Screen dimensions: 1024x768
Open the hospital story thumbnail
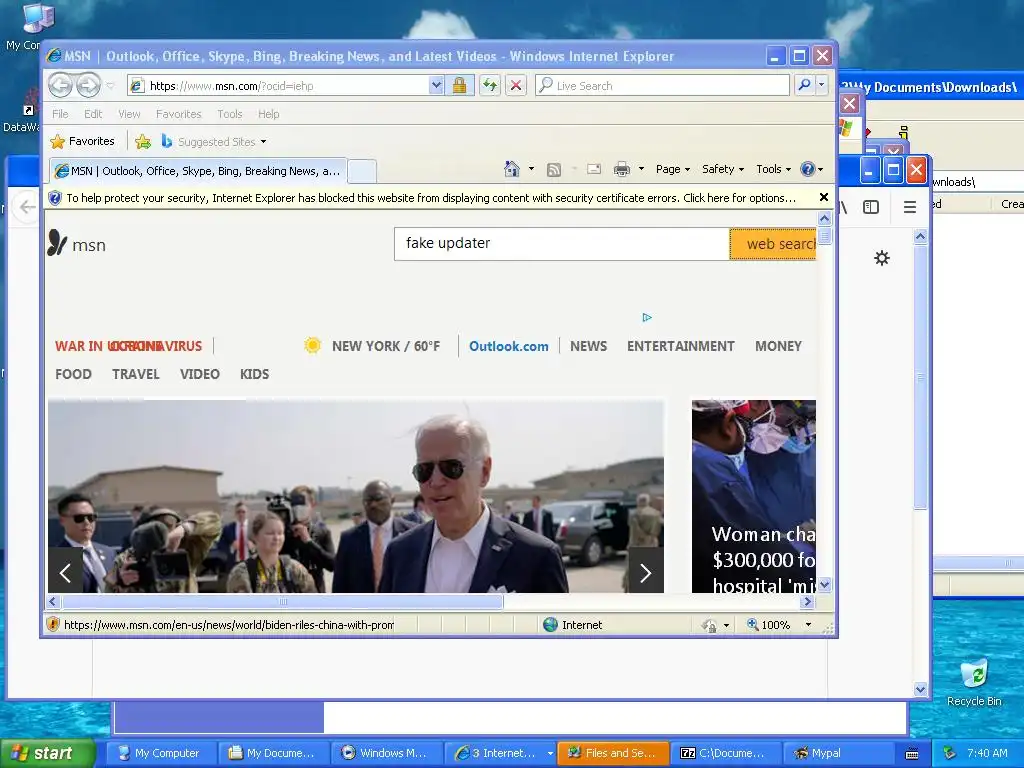[754, 496]
